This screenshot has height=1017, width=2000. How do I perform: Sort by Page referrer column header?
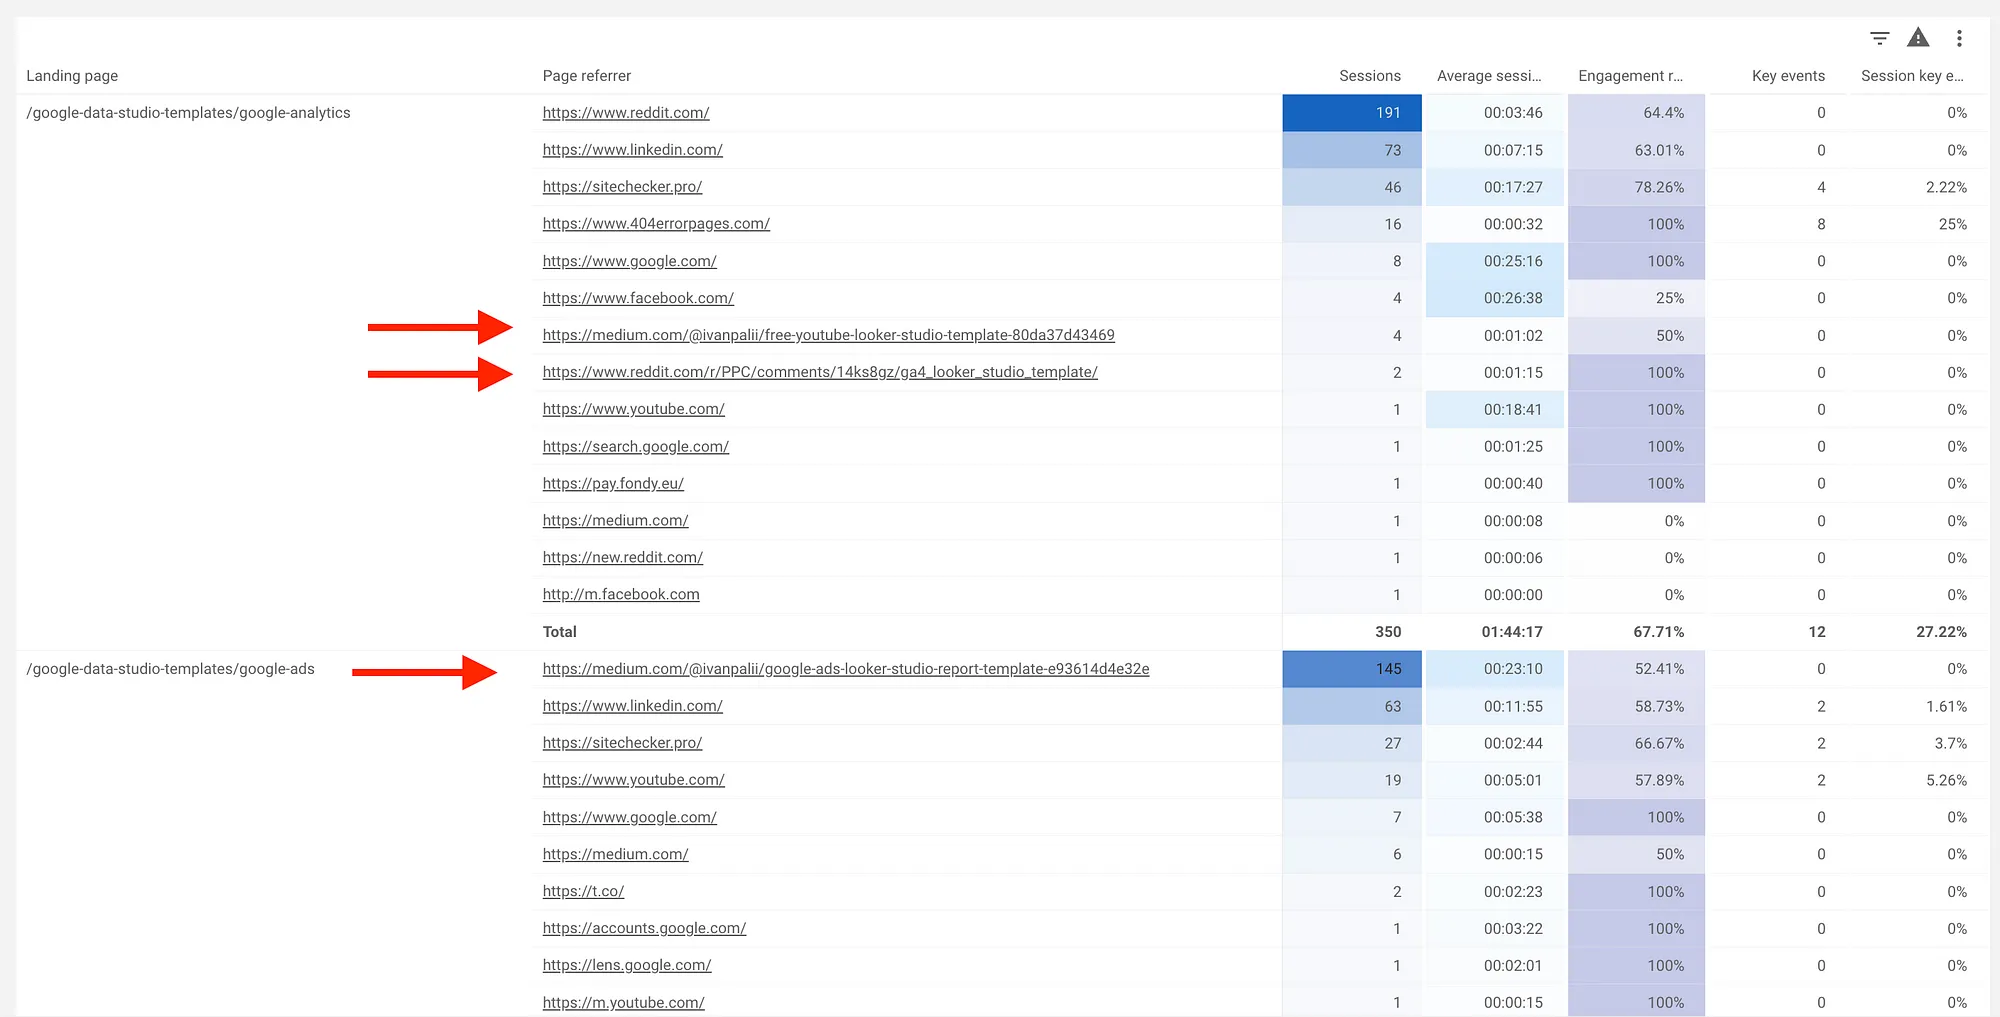[587, 76]
